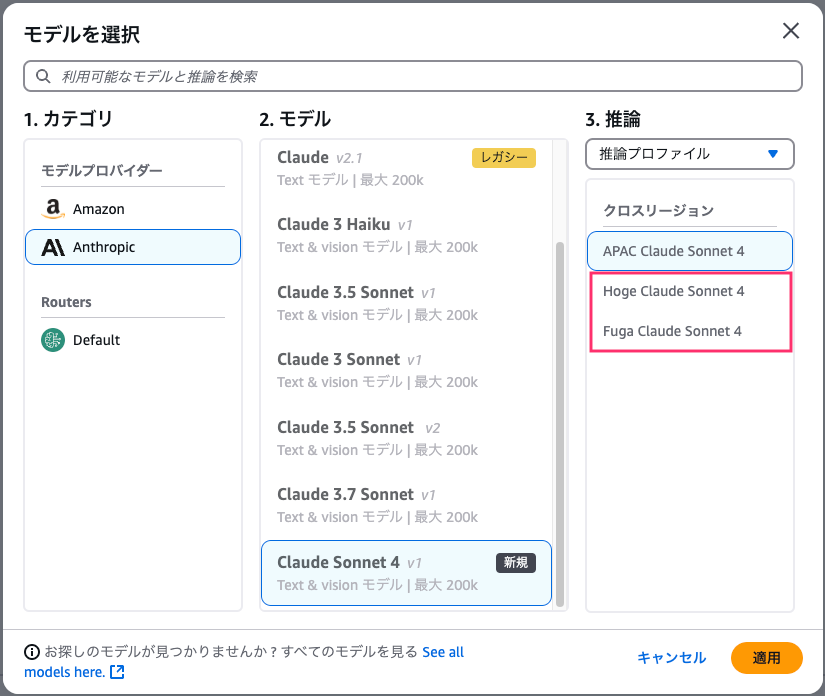
Task: Click the キャンセル button
Action: 671,658
